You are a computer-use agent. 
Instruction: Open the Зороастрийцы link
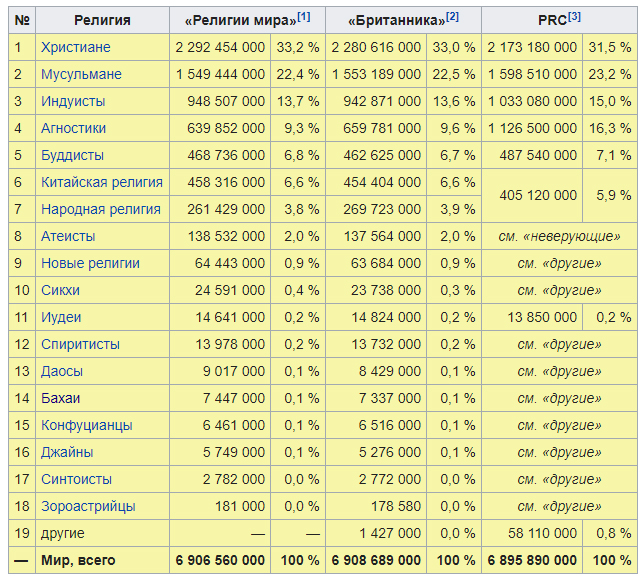click(88, 506)
